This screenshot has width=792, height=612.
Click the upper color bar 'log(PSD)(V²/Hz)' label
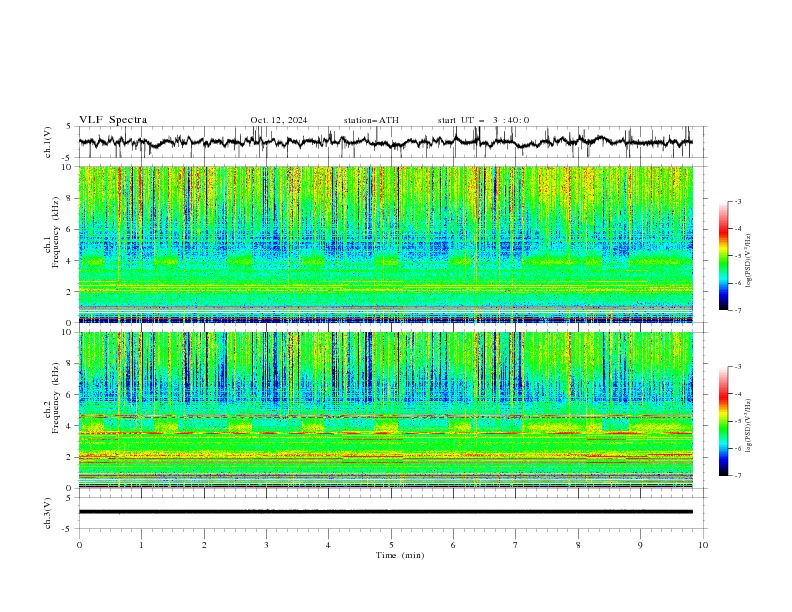pos(749,260)
